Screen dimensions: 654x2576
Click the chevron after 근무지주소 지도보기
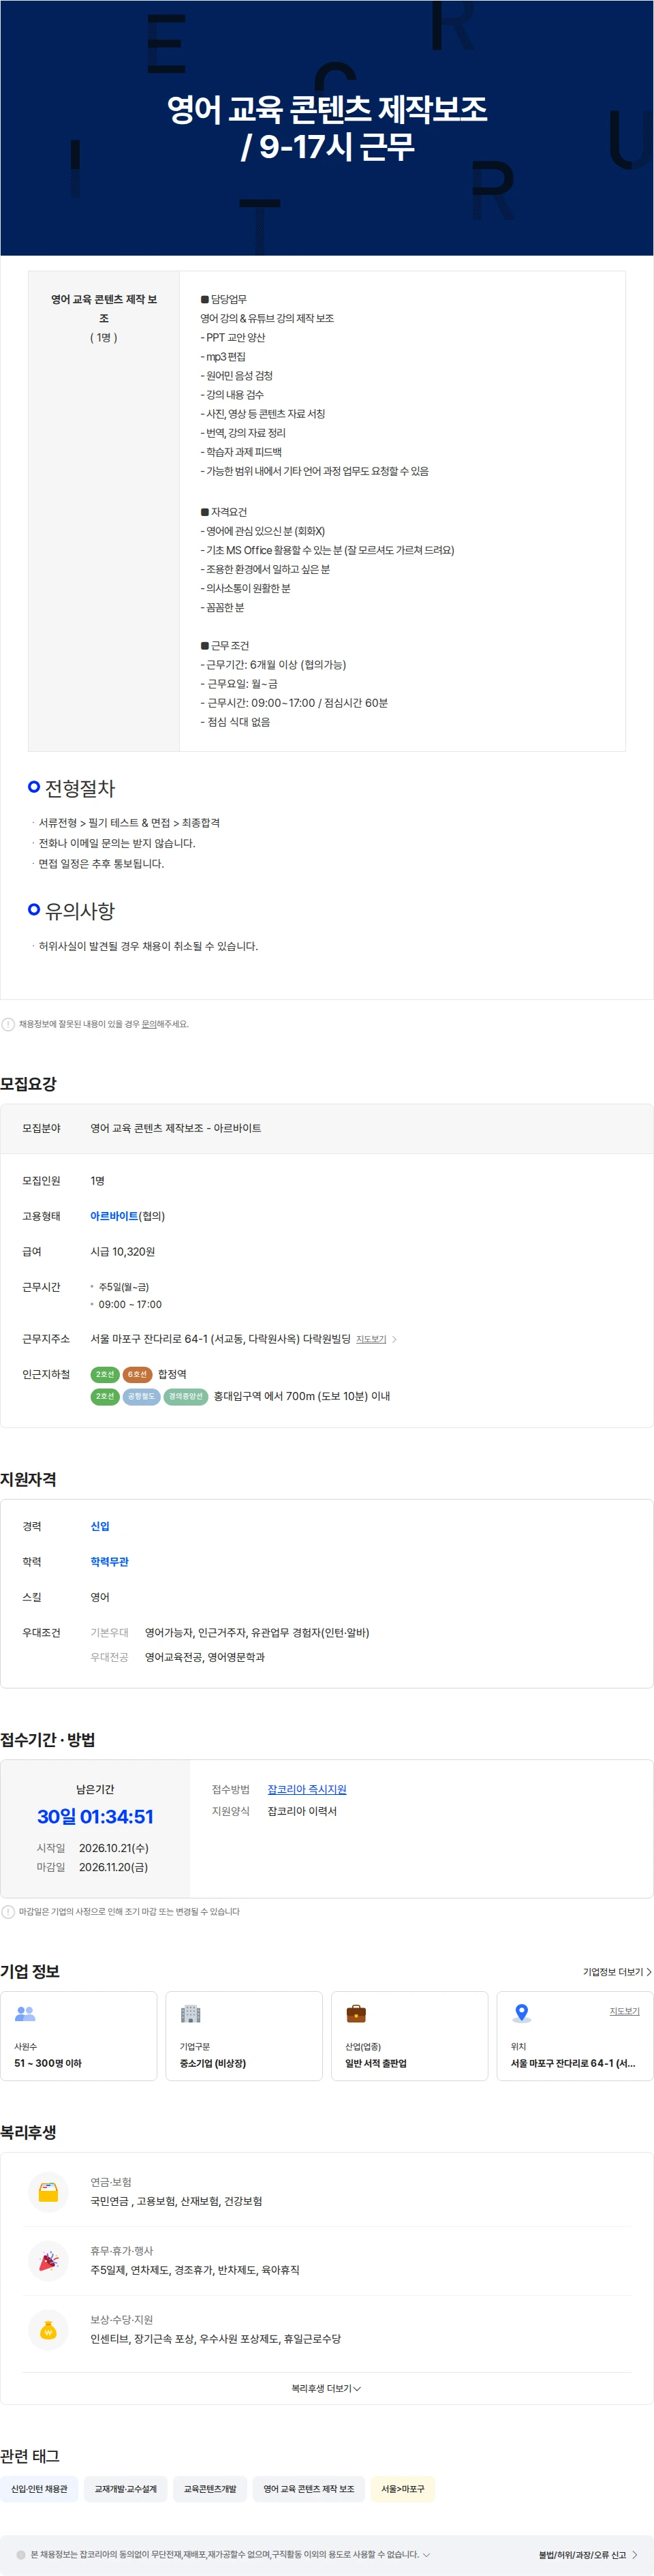[394, 1339]
